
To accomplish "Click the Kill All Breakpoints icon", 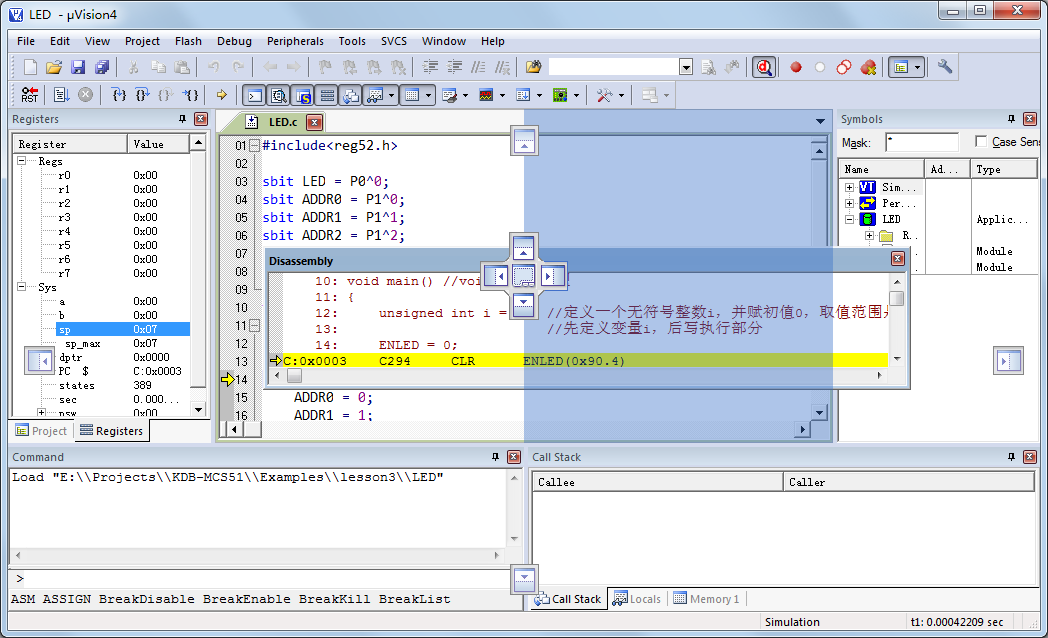I will coord(868,67).
